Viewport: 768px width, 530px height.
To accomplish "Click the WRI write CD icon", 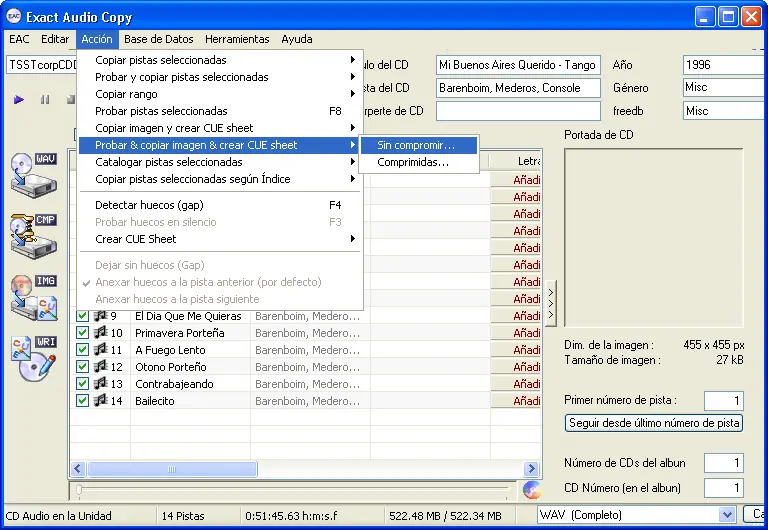I will 34,359.
